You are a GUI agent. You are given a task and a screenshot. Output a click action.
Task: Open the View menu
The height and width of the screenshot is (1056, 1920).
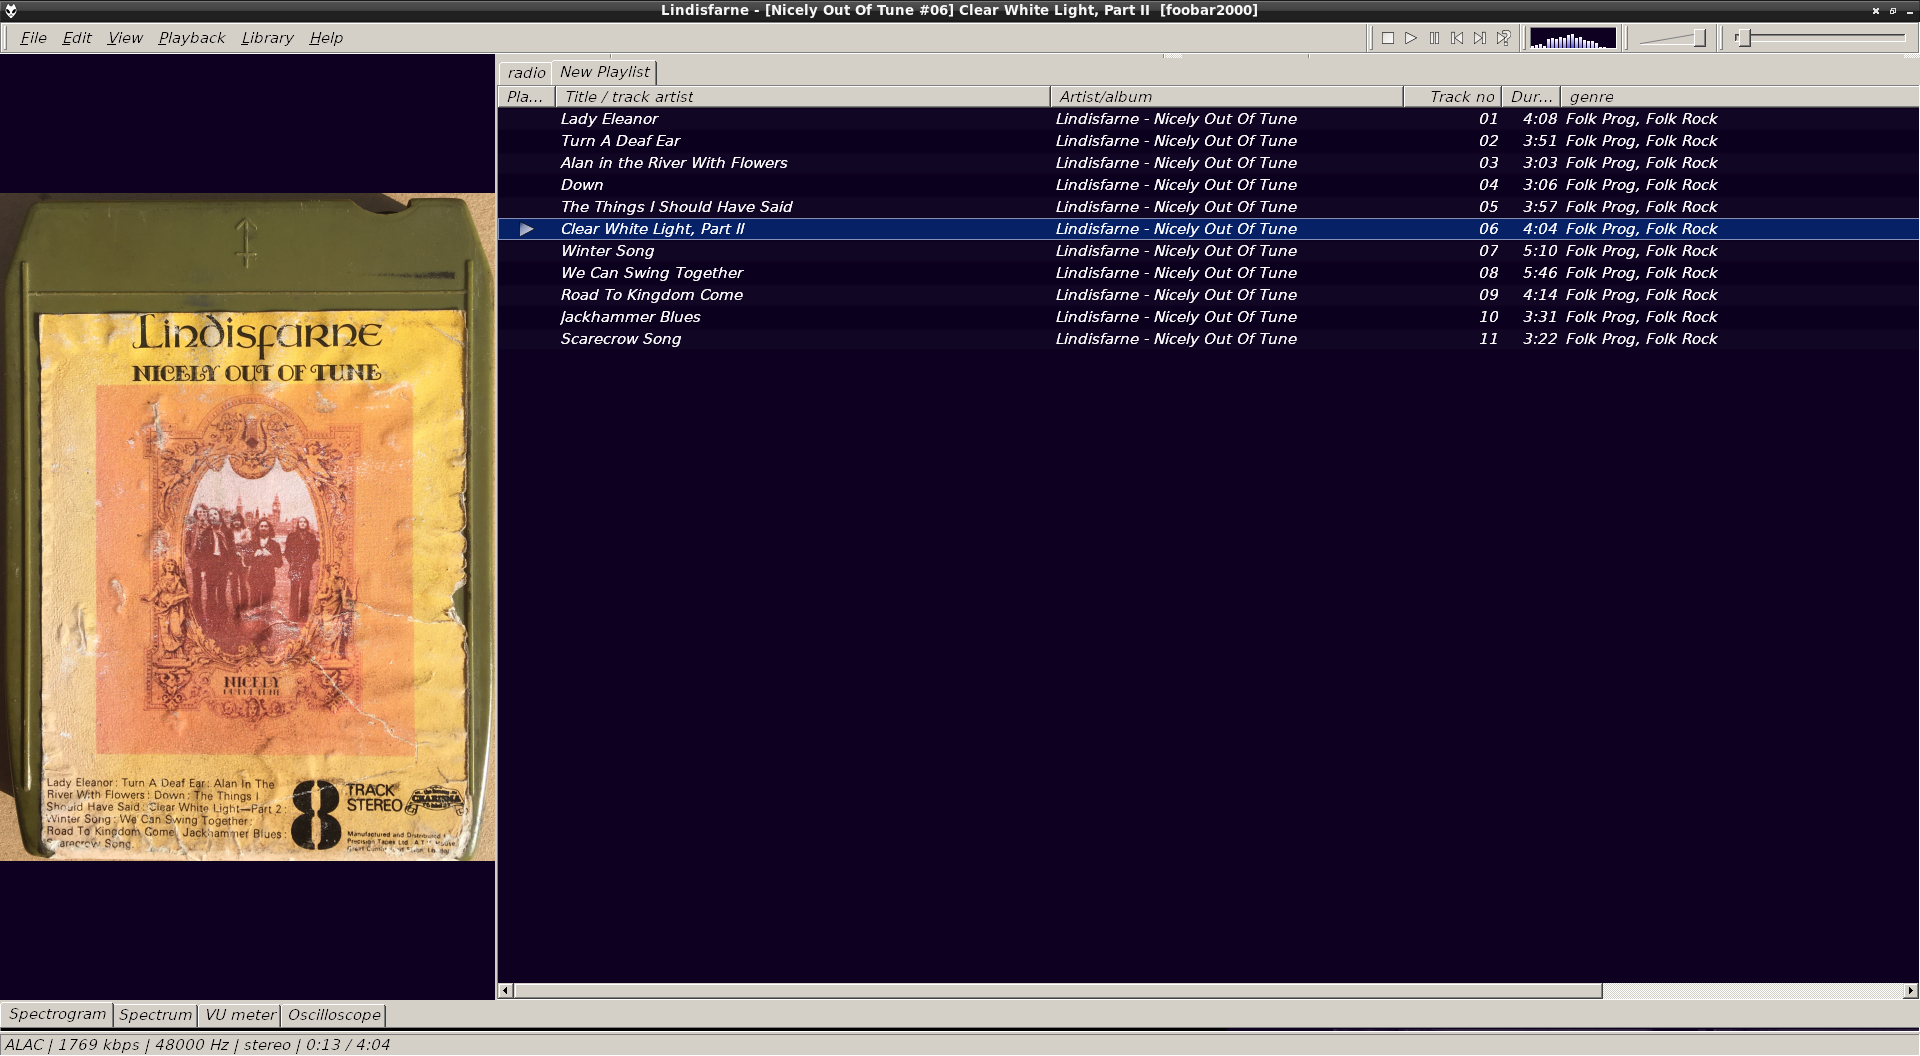125,38
